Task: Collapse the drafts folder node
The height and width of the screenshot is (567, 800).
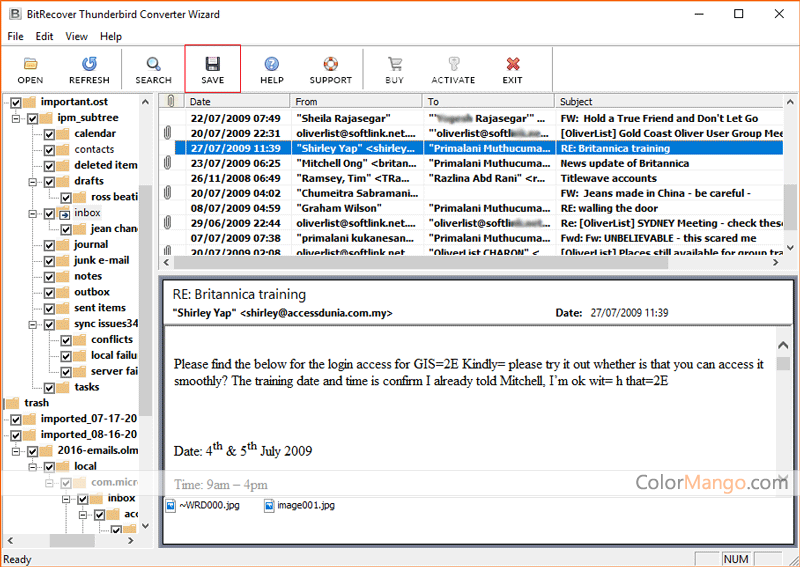Action: tap(33, 182)
